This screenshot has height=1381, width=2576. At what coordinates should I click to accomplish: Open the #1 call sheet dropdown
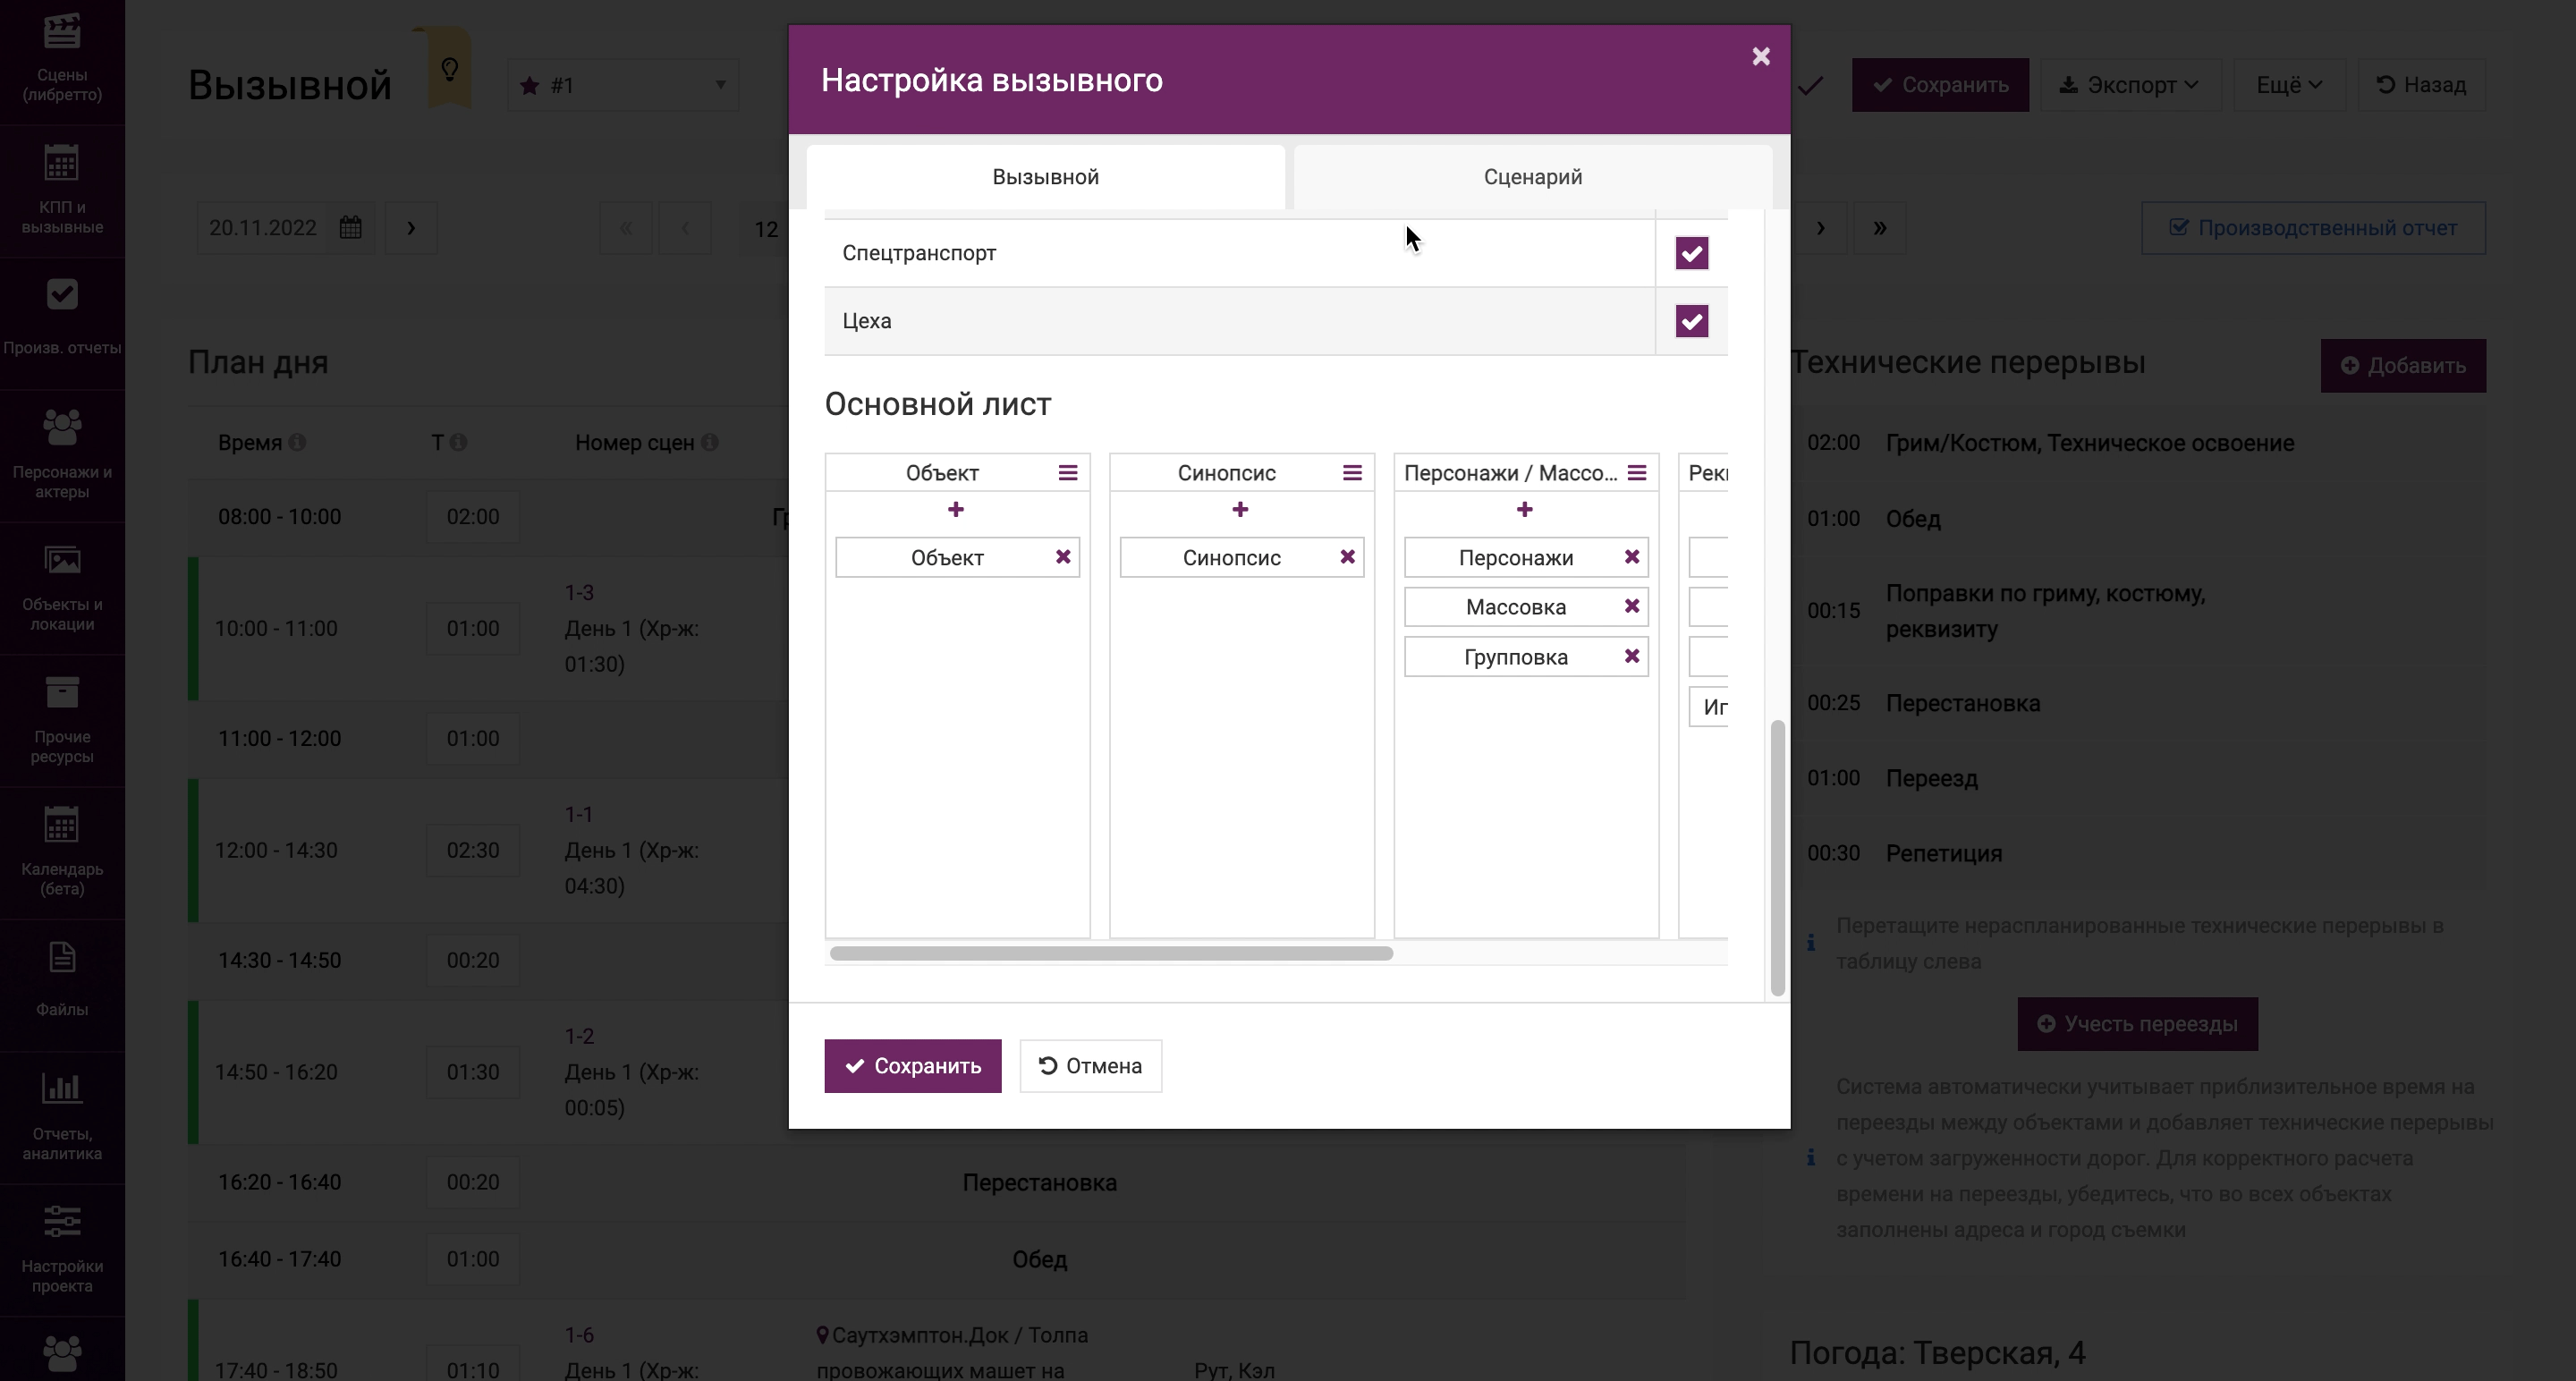pyautogui.click(x=623, y=85)
